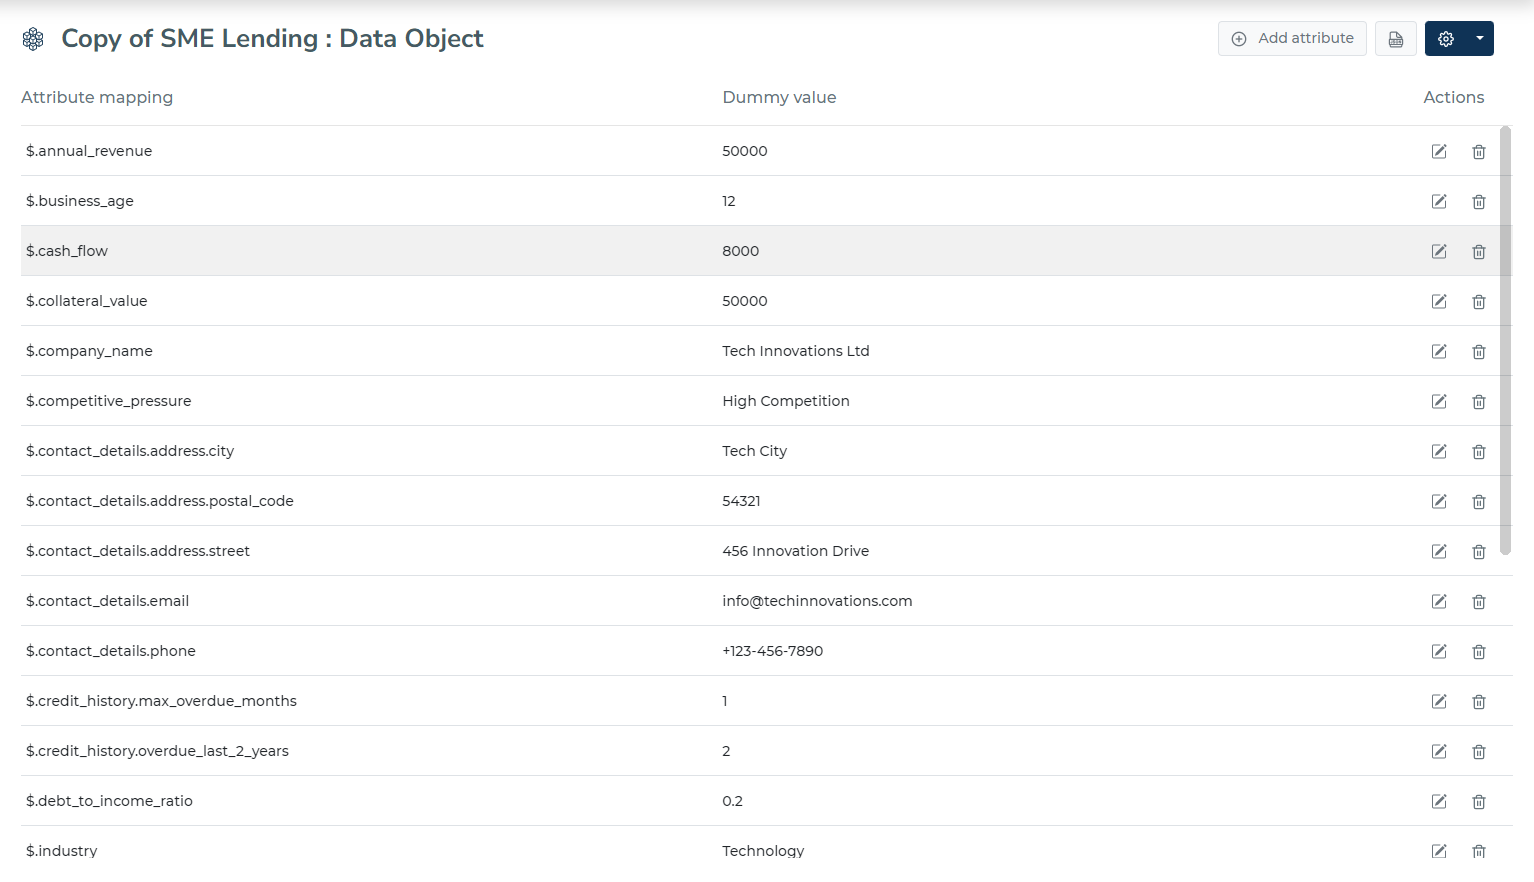Delete the $.business_age attribute
The height and width of the screenshot is (882, 1534).
(x=1479, y=202)
